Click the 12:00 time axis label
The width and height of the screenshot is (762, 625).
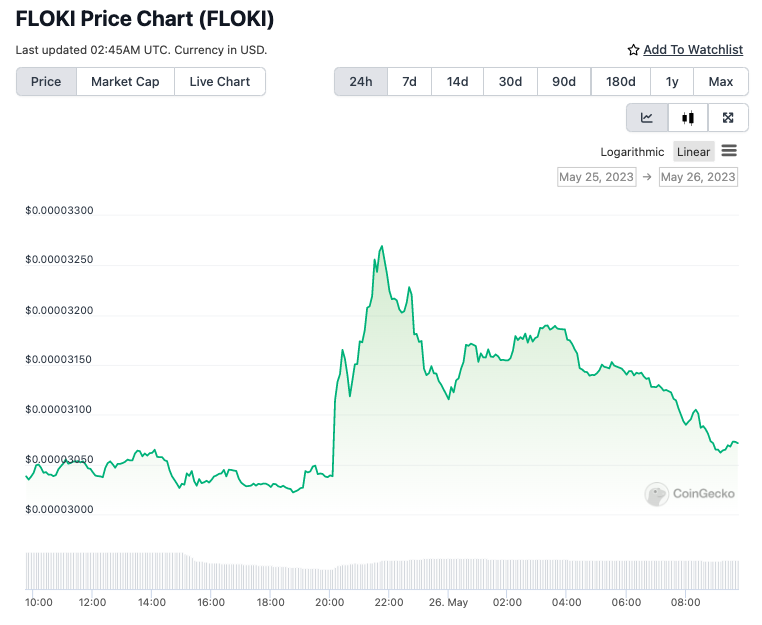(x=92, y=603)
